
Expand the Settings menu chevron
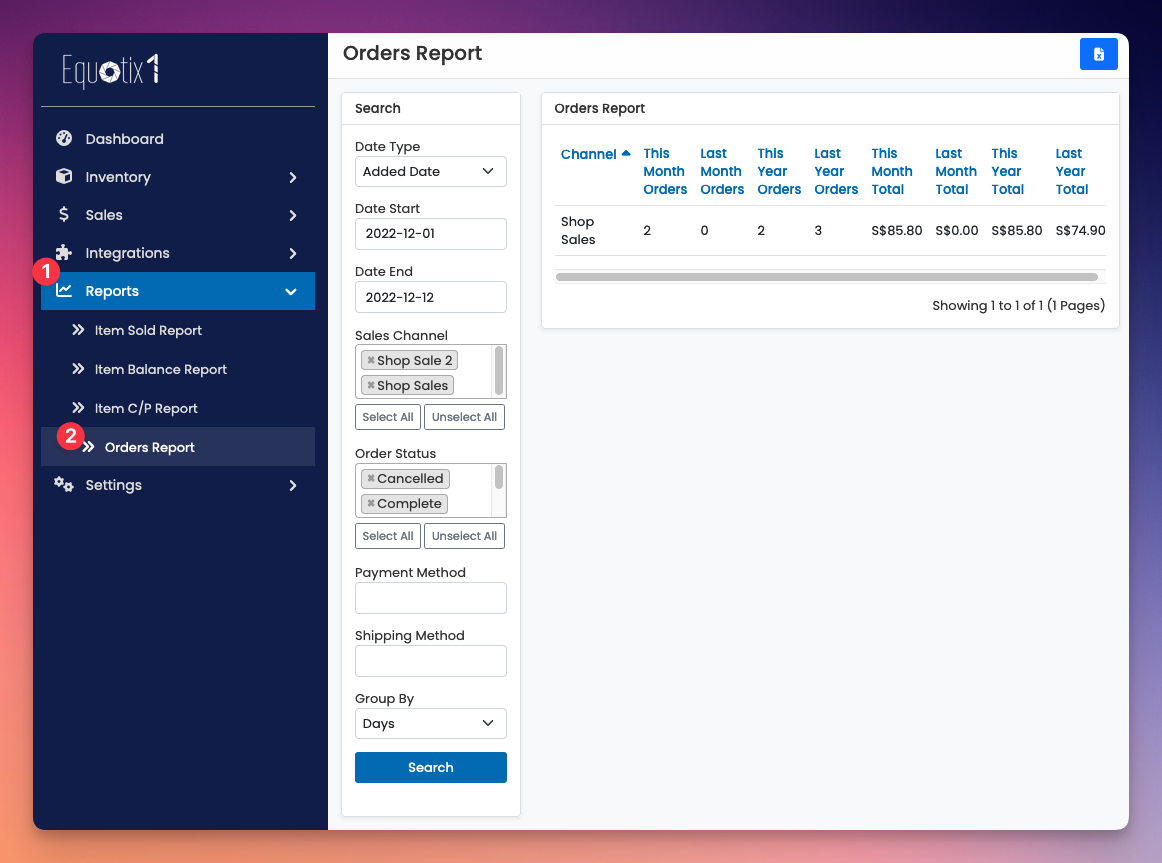pos(293,486)
